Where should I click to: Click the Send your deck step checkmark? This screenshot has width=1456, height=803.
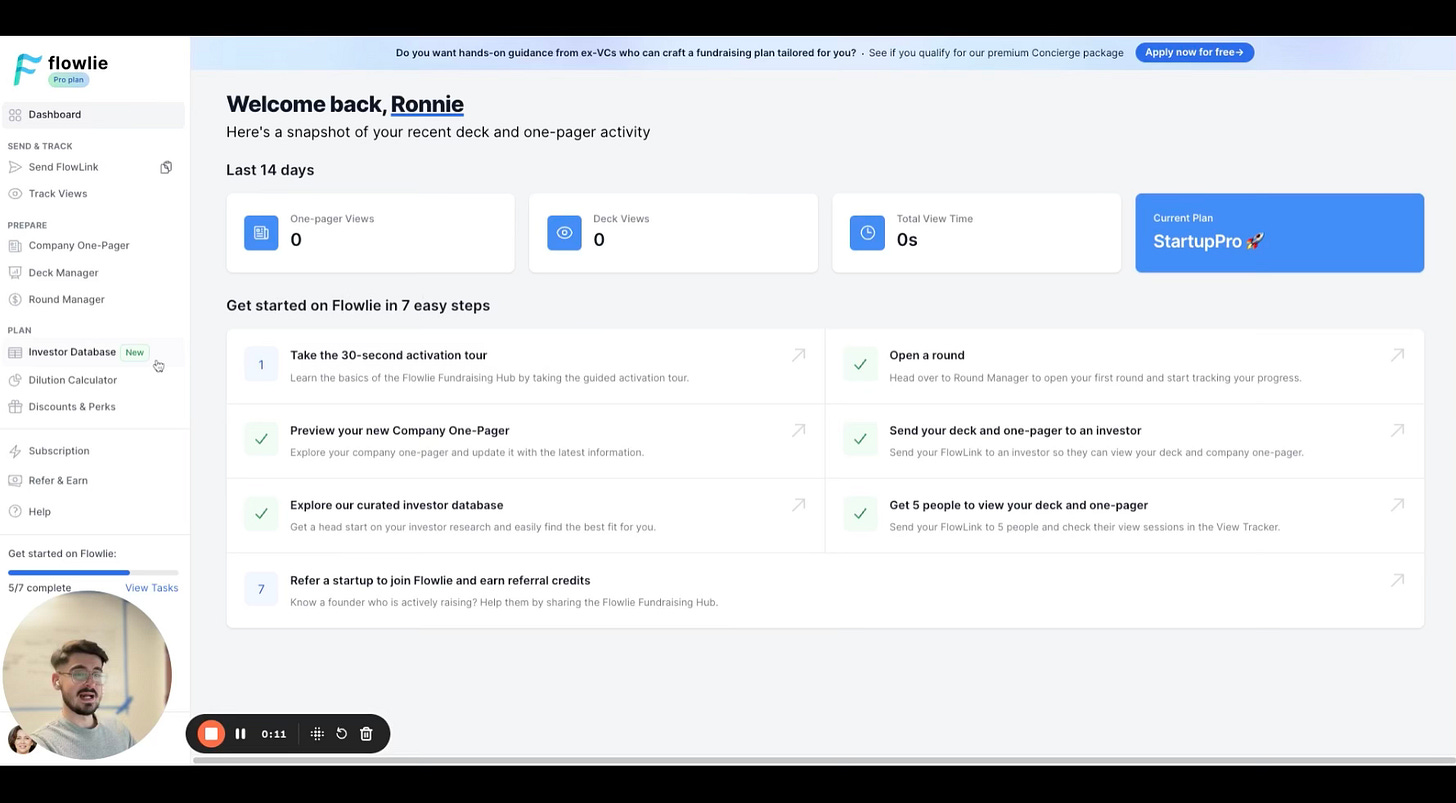[860, 439]
